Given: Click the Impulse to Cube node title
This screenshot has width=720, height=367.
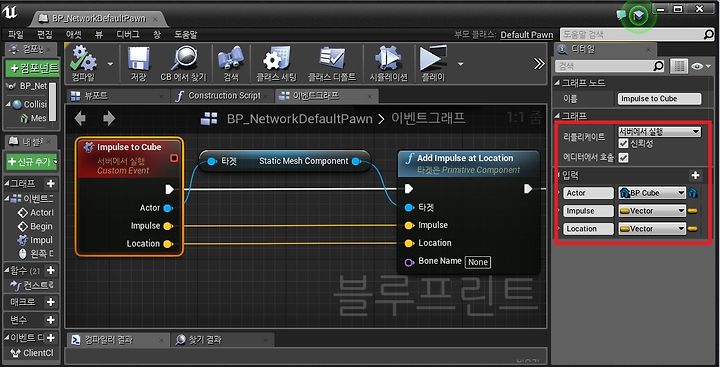Looking at the screenshot, I should coord(129,147).
